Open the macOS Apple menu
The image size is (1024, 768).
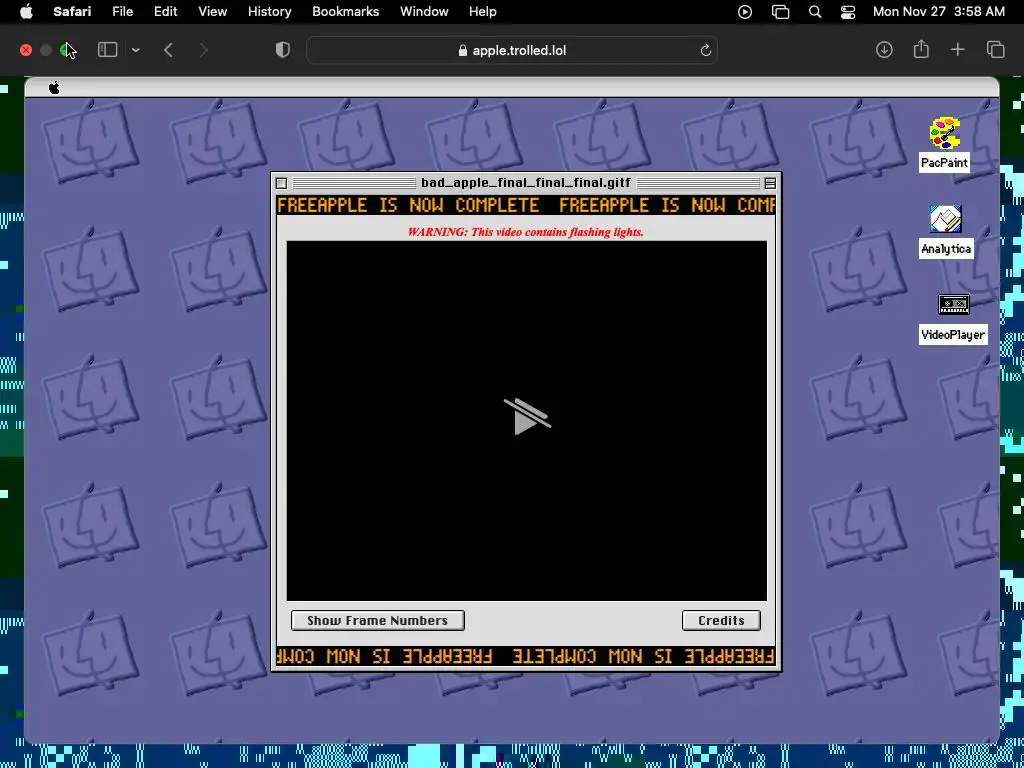click(26, 12)
